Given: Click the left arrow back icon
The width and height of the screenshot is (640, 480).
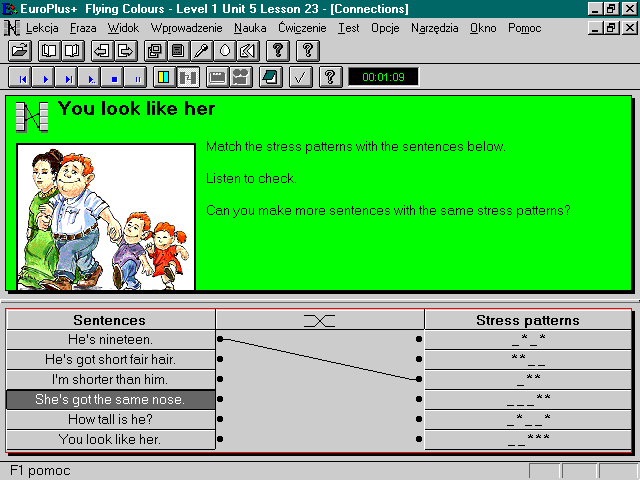Looking at the screenshot, I should 101,50.
